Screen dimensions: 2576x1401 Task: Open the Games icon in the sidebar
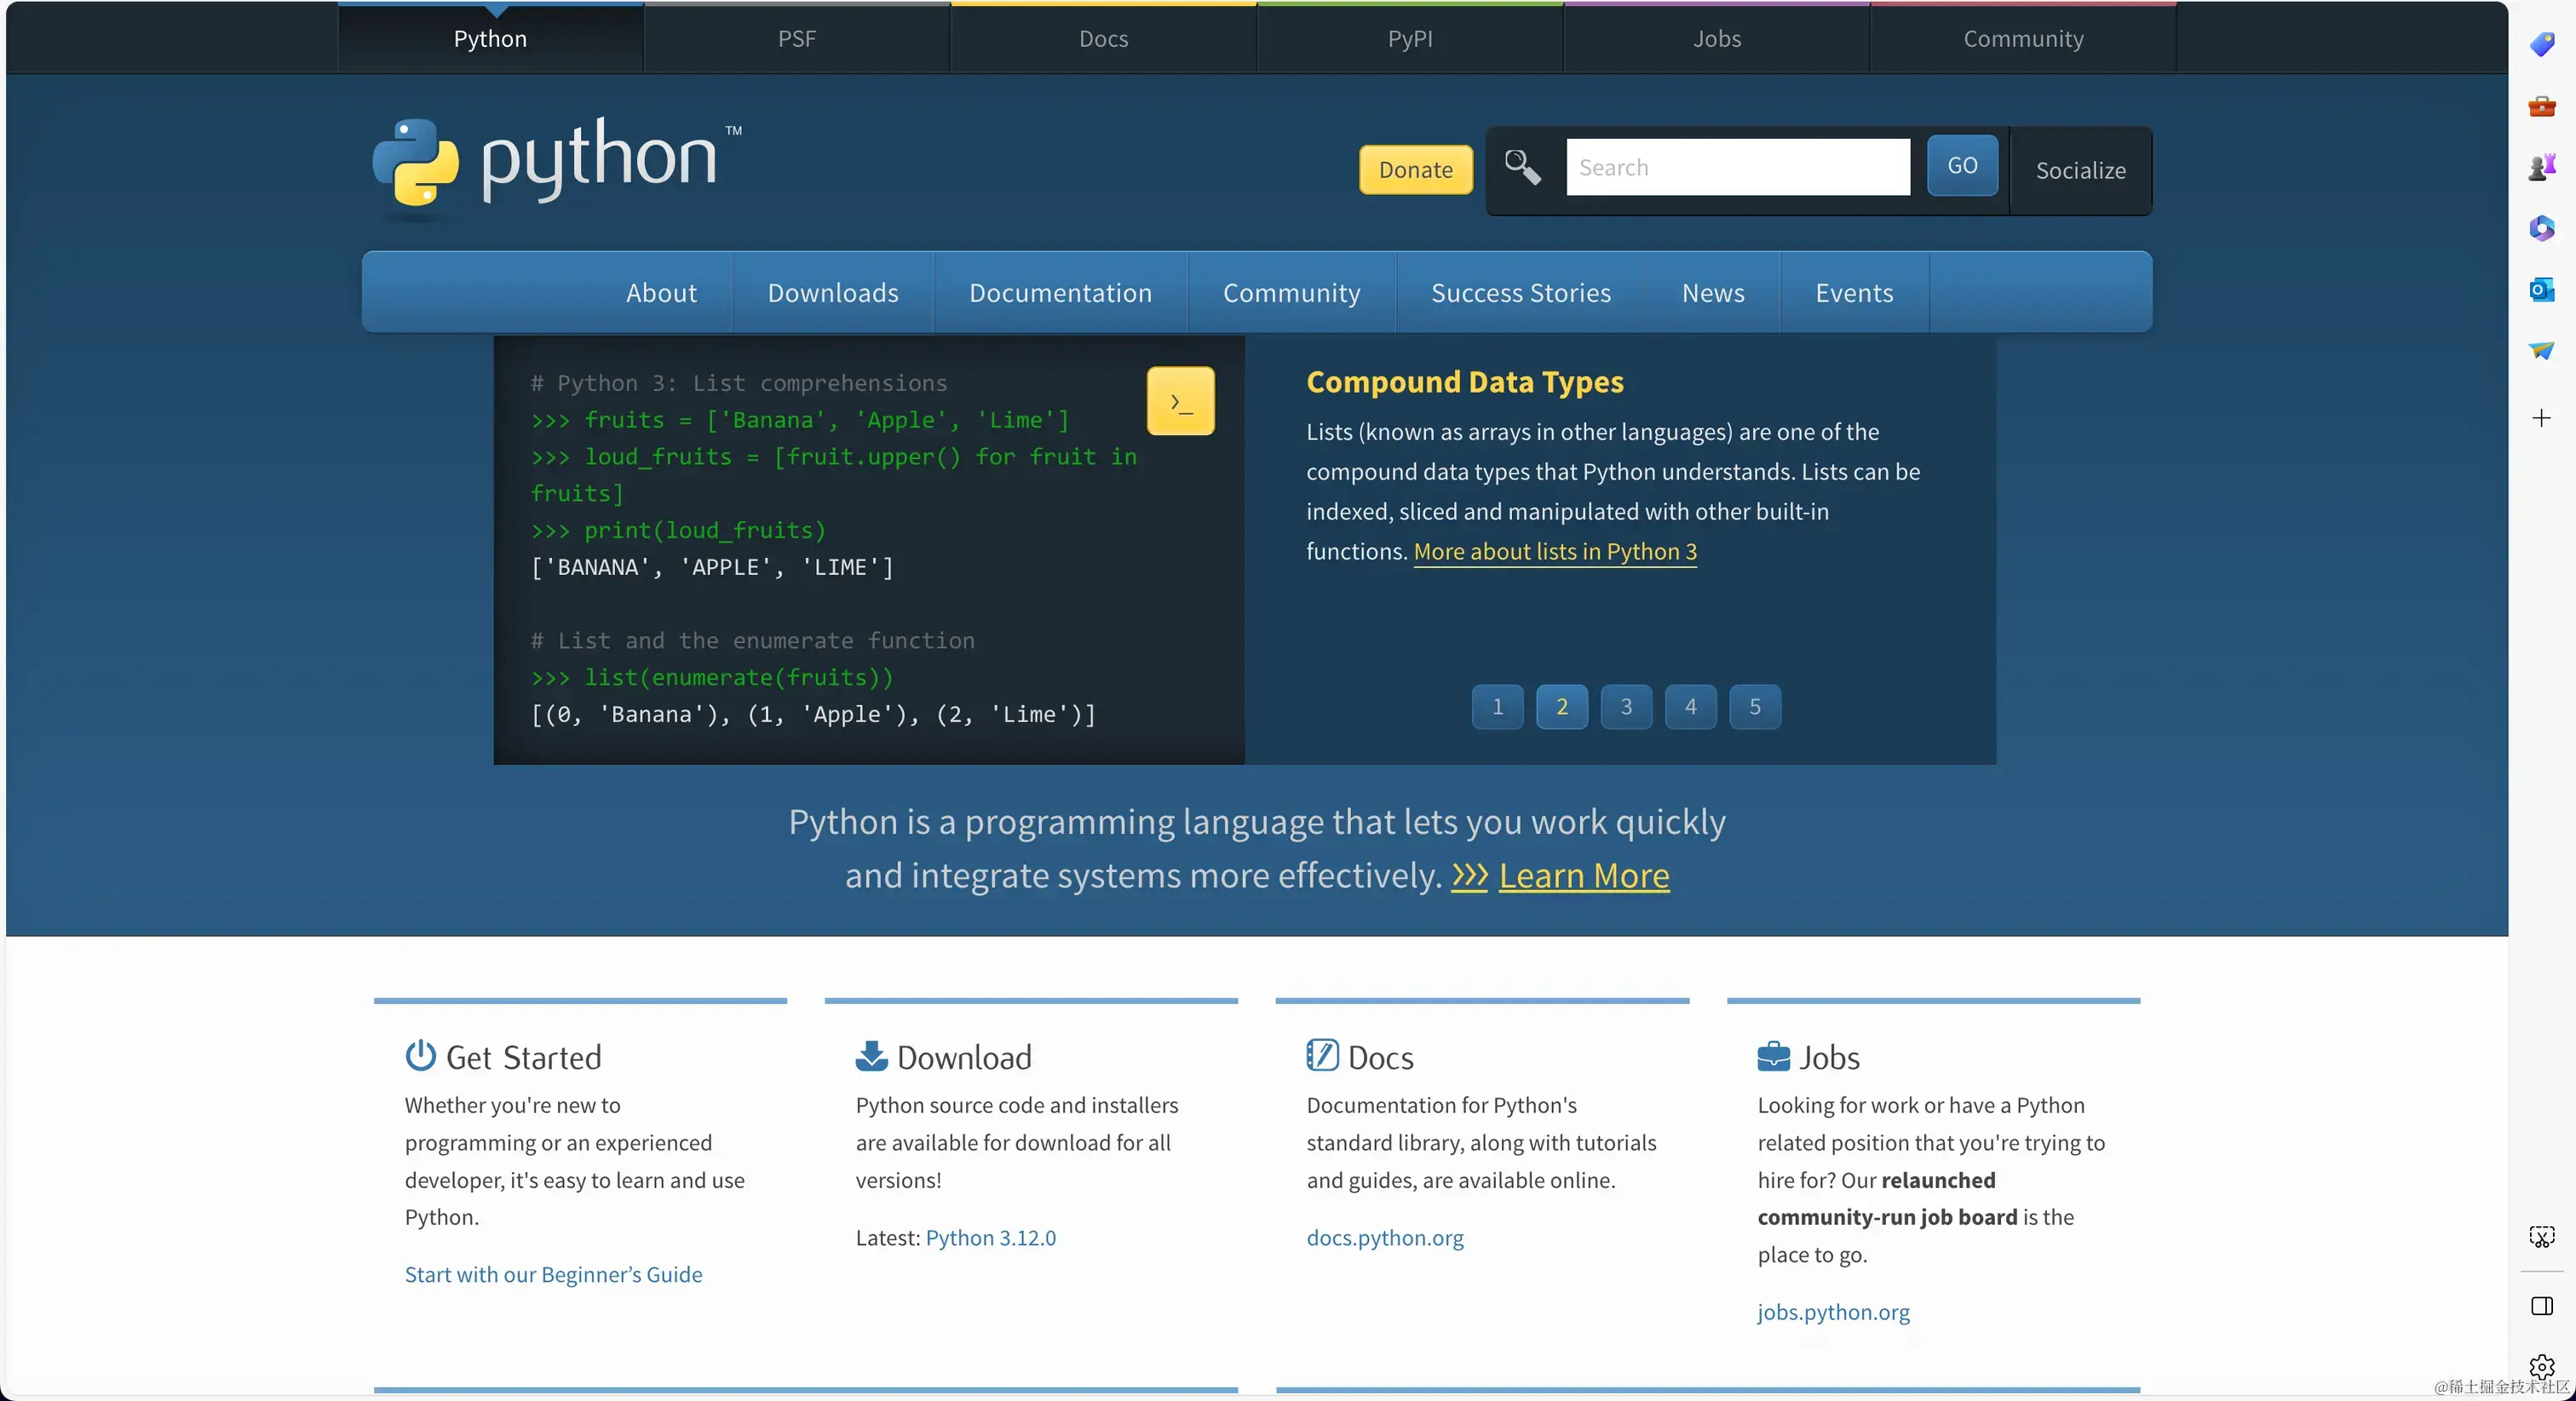(2541, 167)
